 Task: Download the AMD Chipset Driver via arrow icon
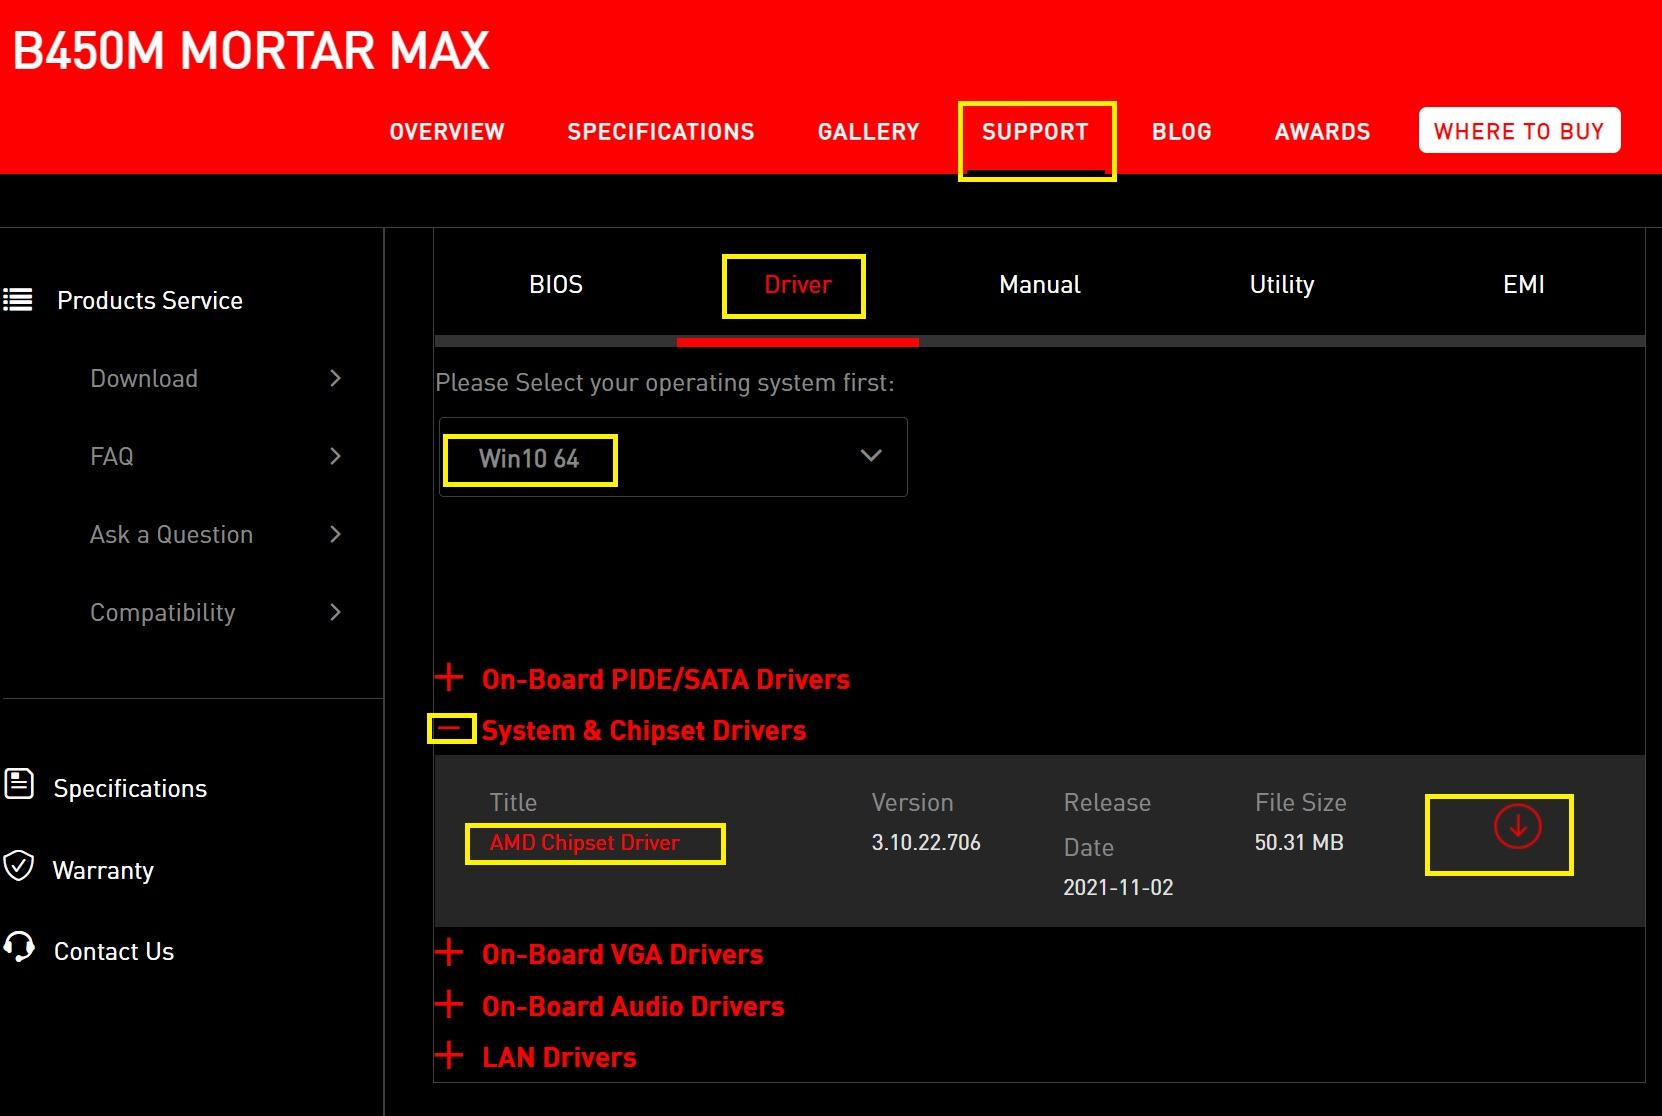(1517, 827)
